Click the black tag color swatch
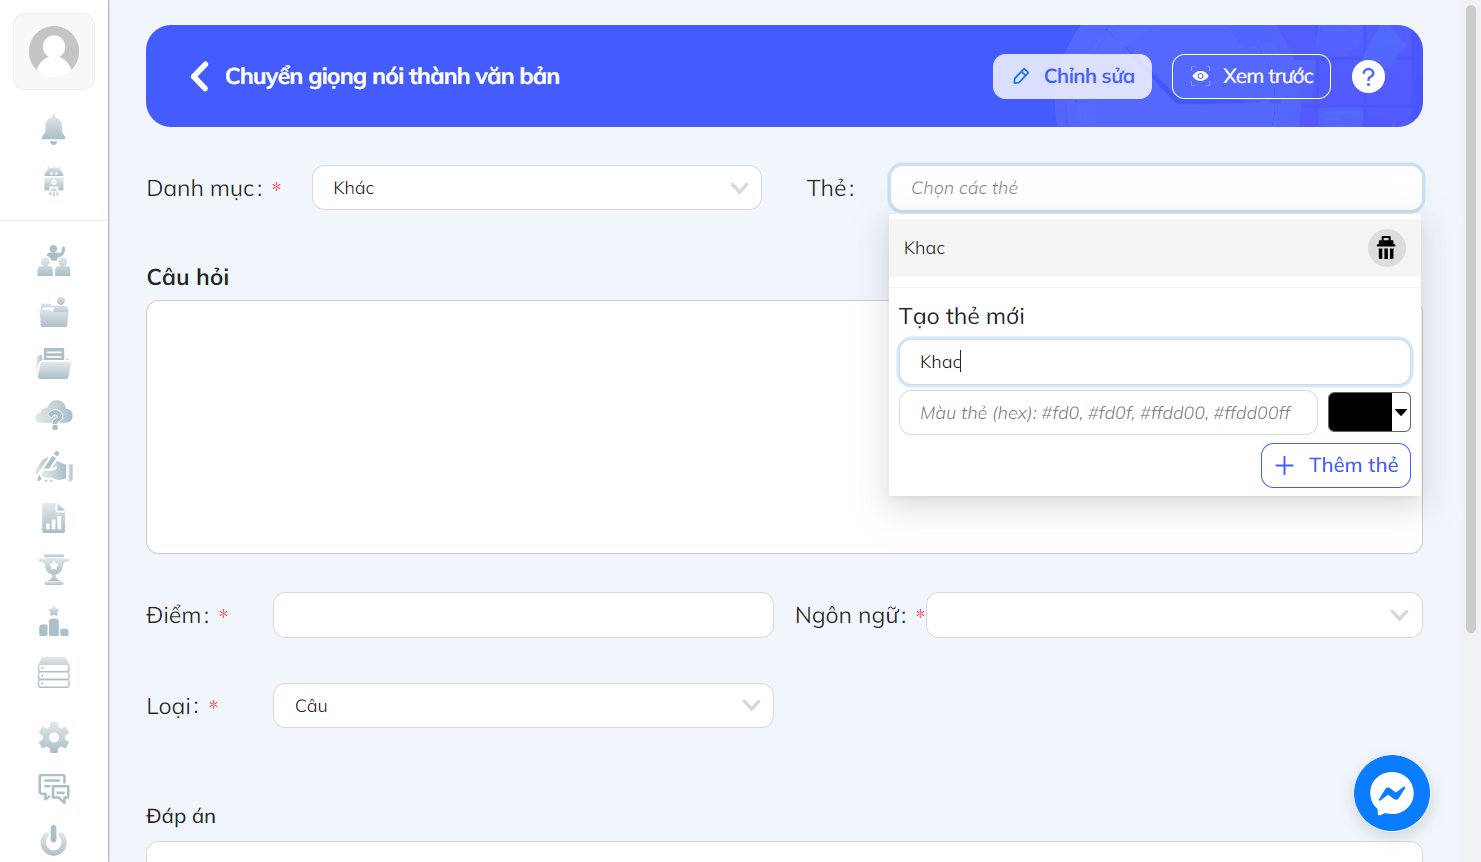 click(1360, 412)
